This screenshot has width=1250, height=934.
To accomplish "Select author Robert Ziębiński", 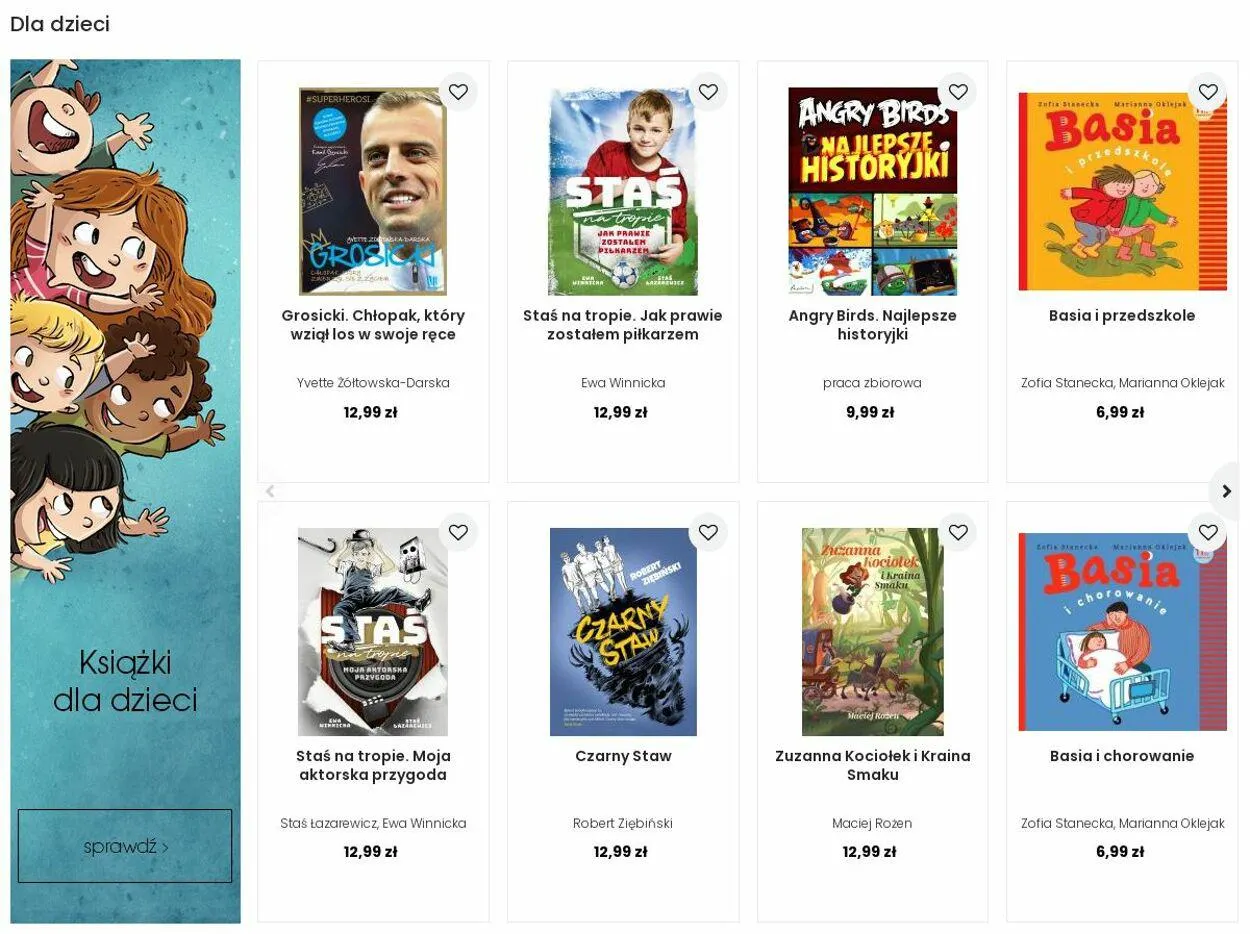I will pos(623,823).
